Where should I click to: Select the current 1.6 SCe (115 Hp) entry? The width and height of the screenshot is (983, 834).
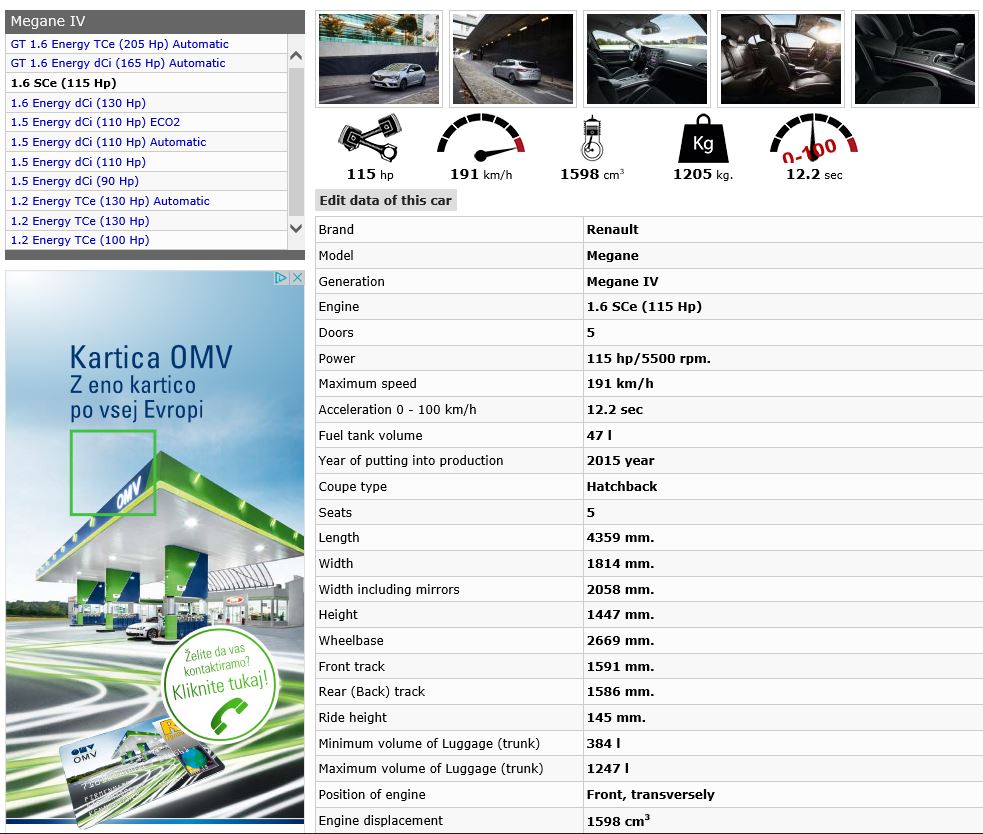(x=63, y=83)
